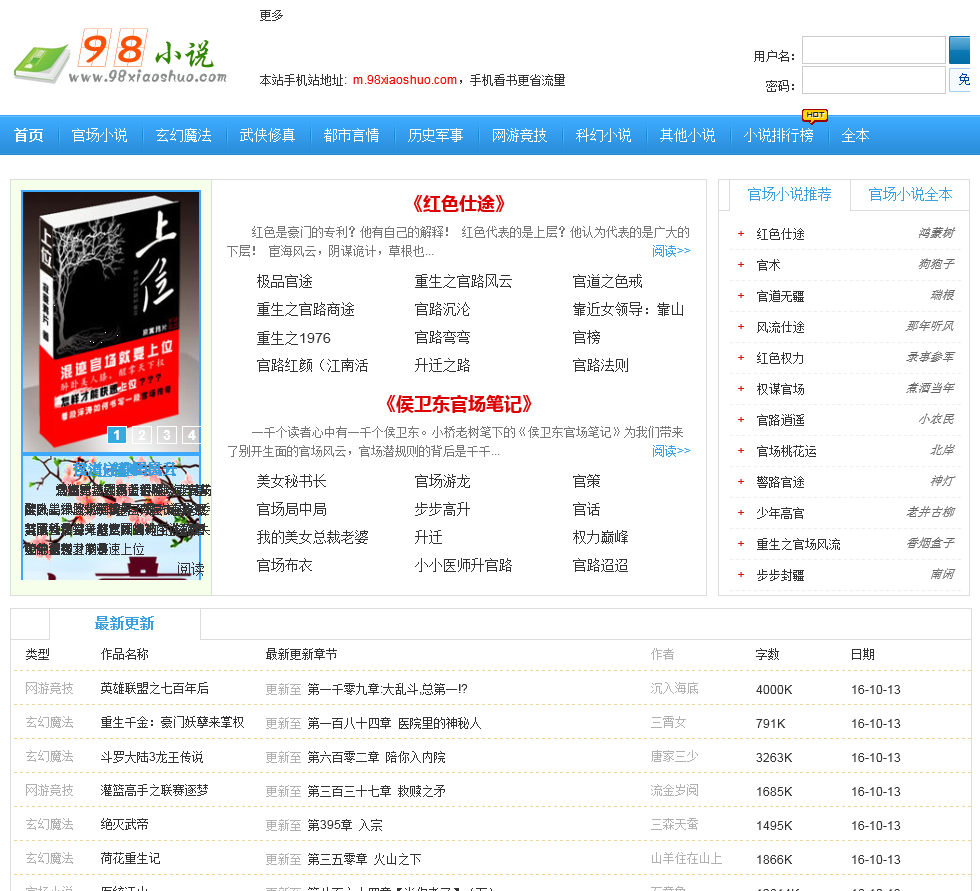
Task: Click the red plus bullet next to 红色仕途
Action: pyautogui.click(x=741, y=234)
